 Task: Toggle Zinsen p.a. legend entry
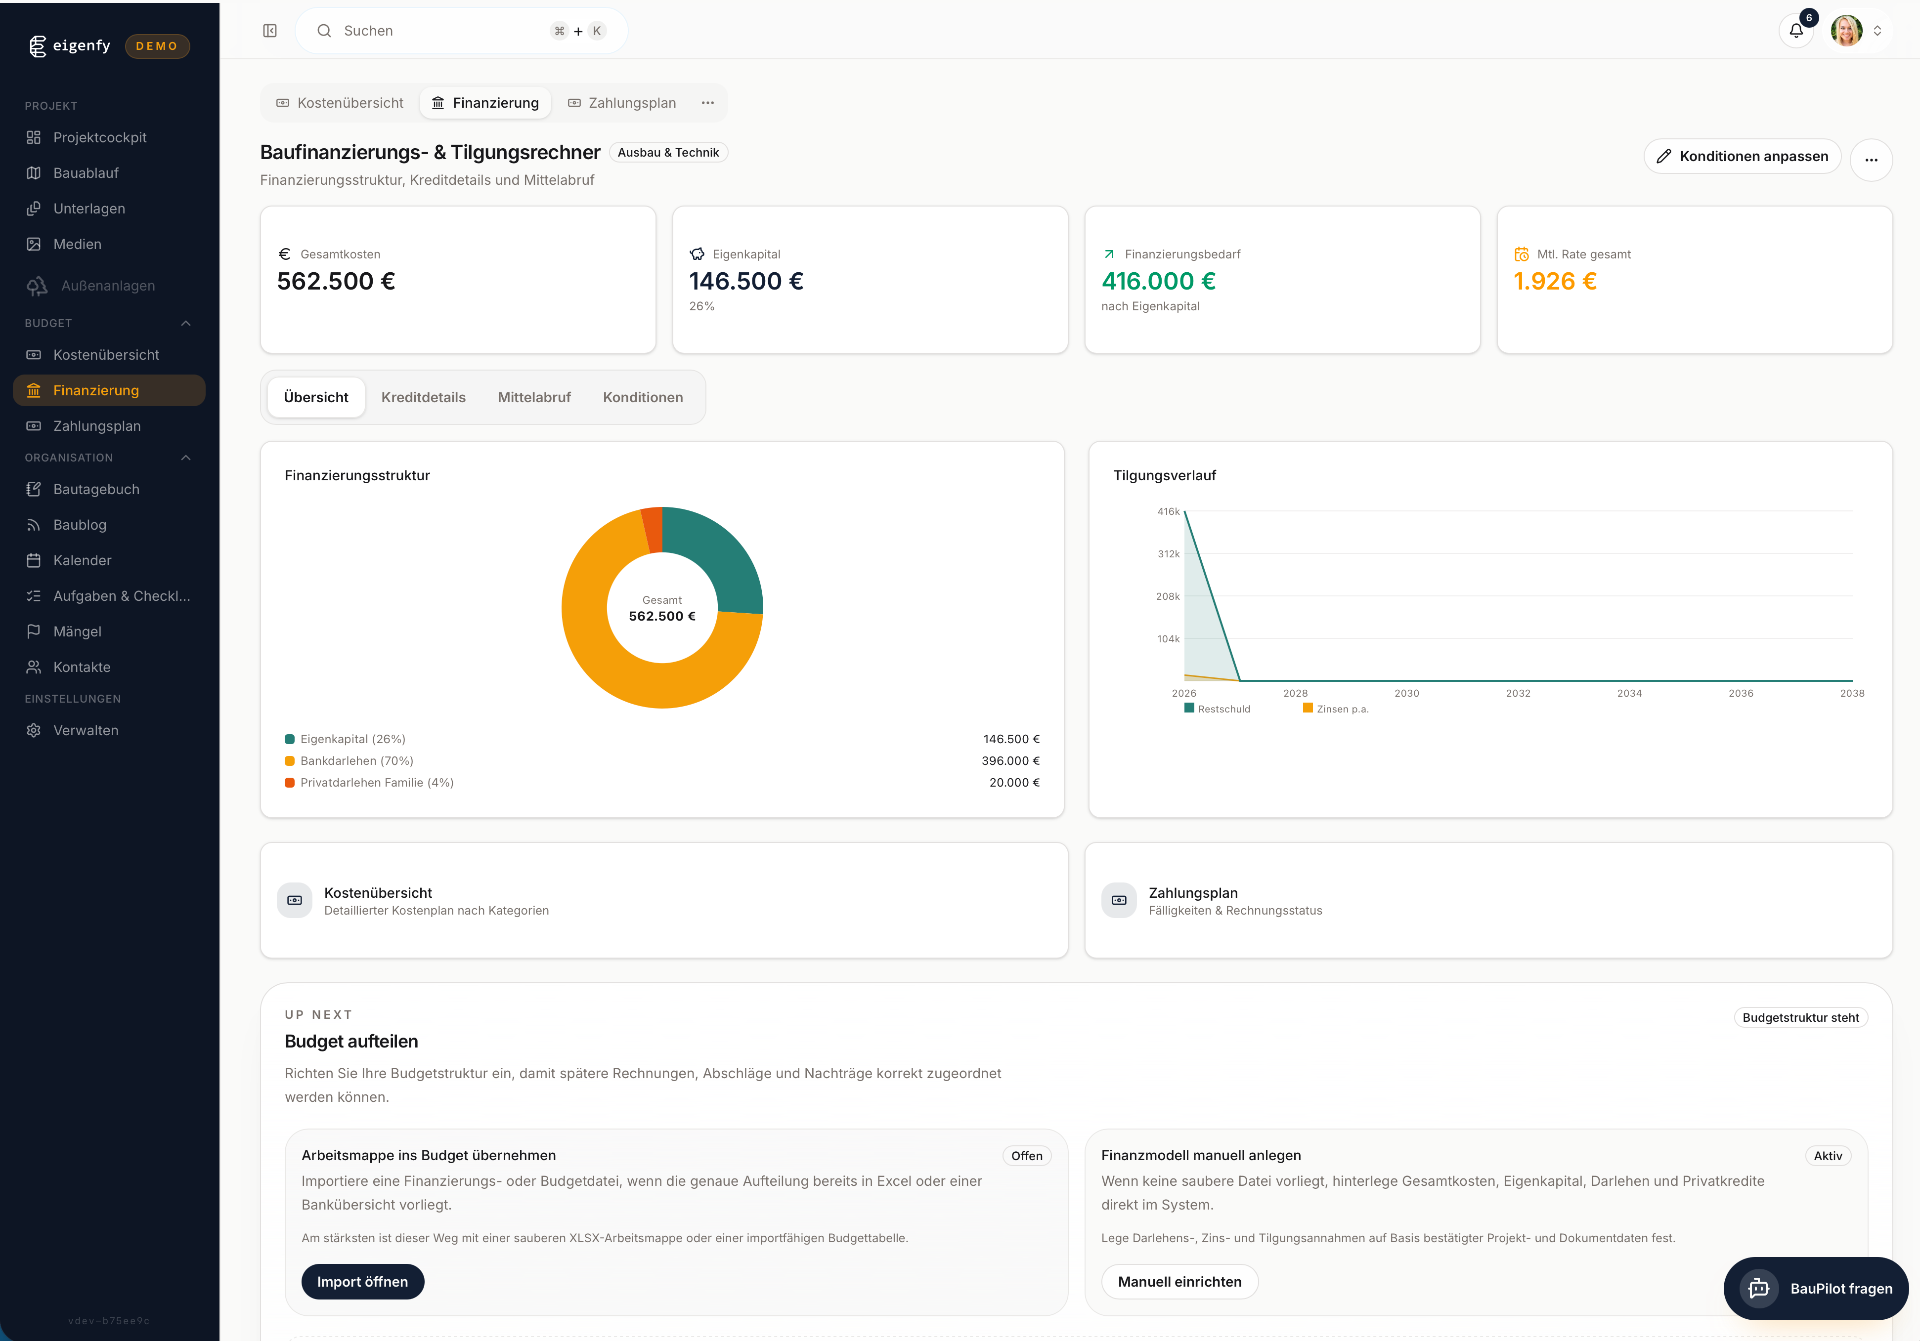click(x=1335, y=708)
